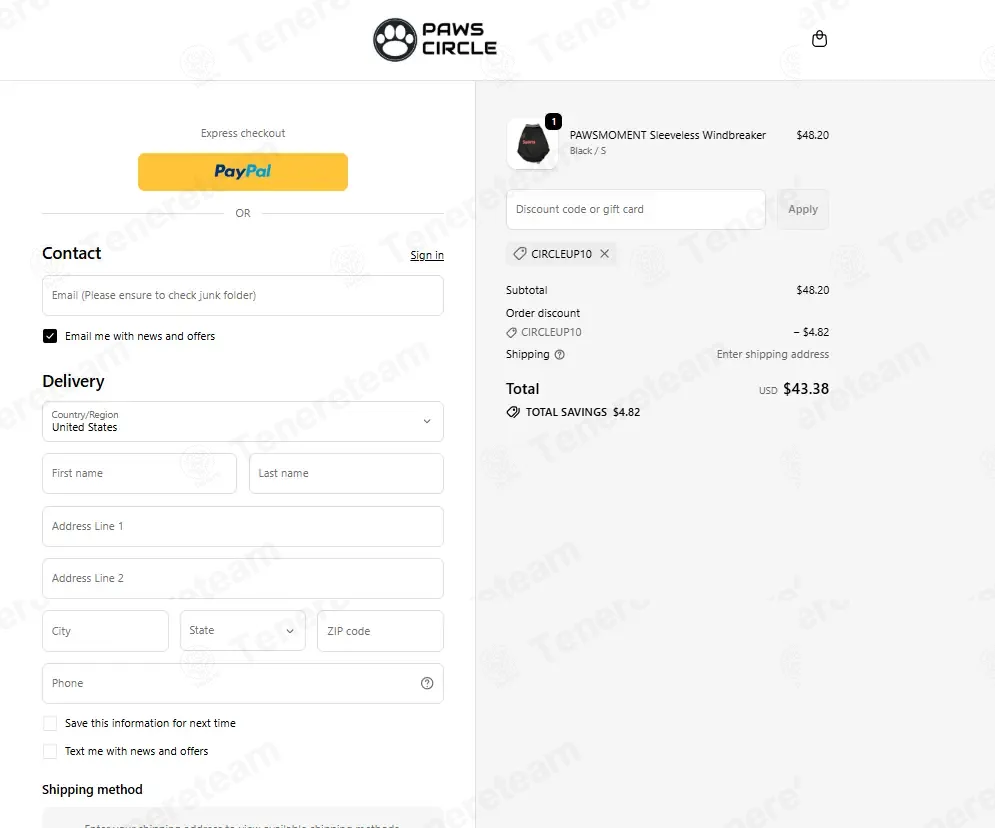
Task: Click the Apply discount button
Action: [803, 209]
